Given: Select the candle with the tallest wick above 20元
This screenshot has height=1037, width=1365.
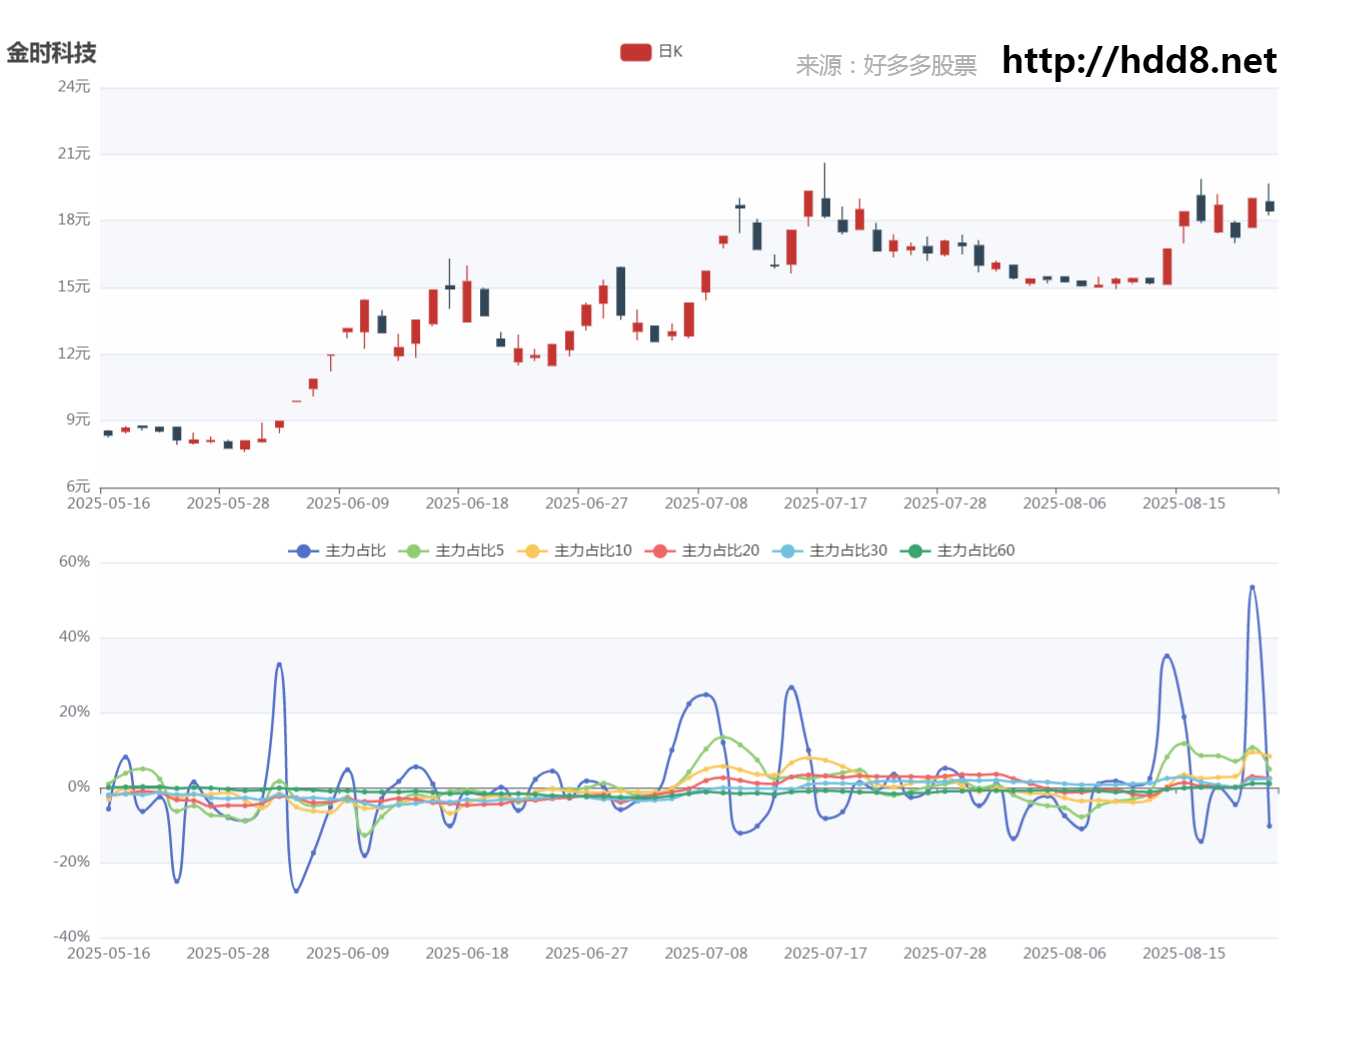Looking at the screenshot, I should [825, 190].
